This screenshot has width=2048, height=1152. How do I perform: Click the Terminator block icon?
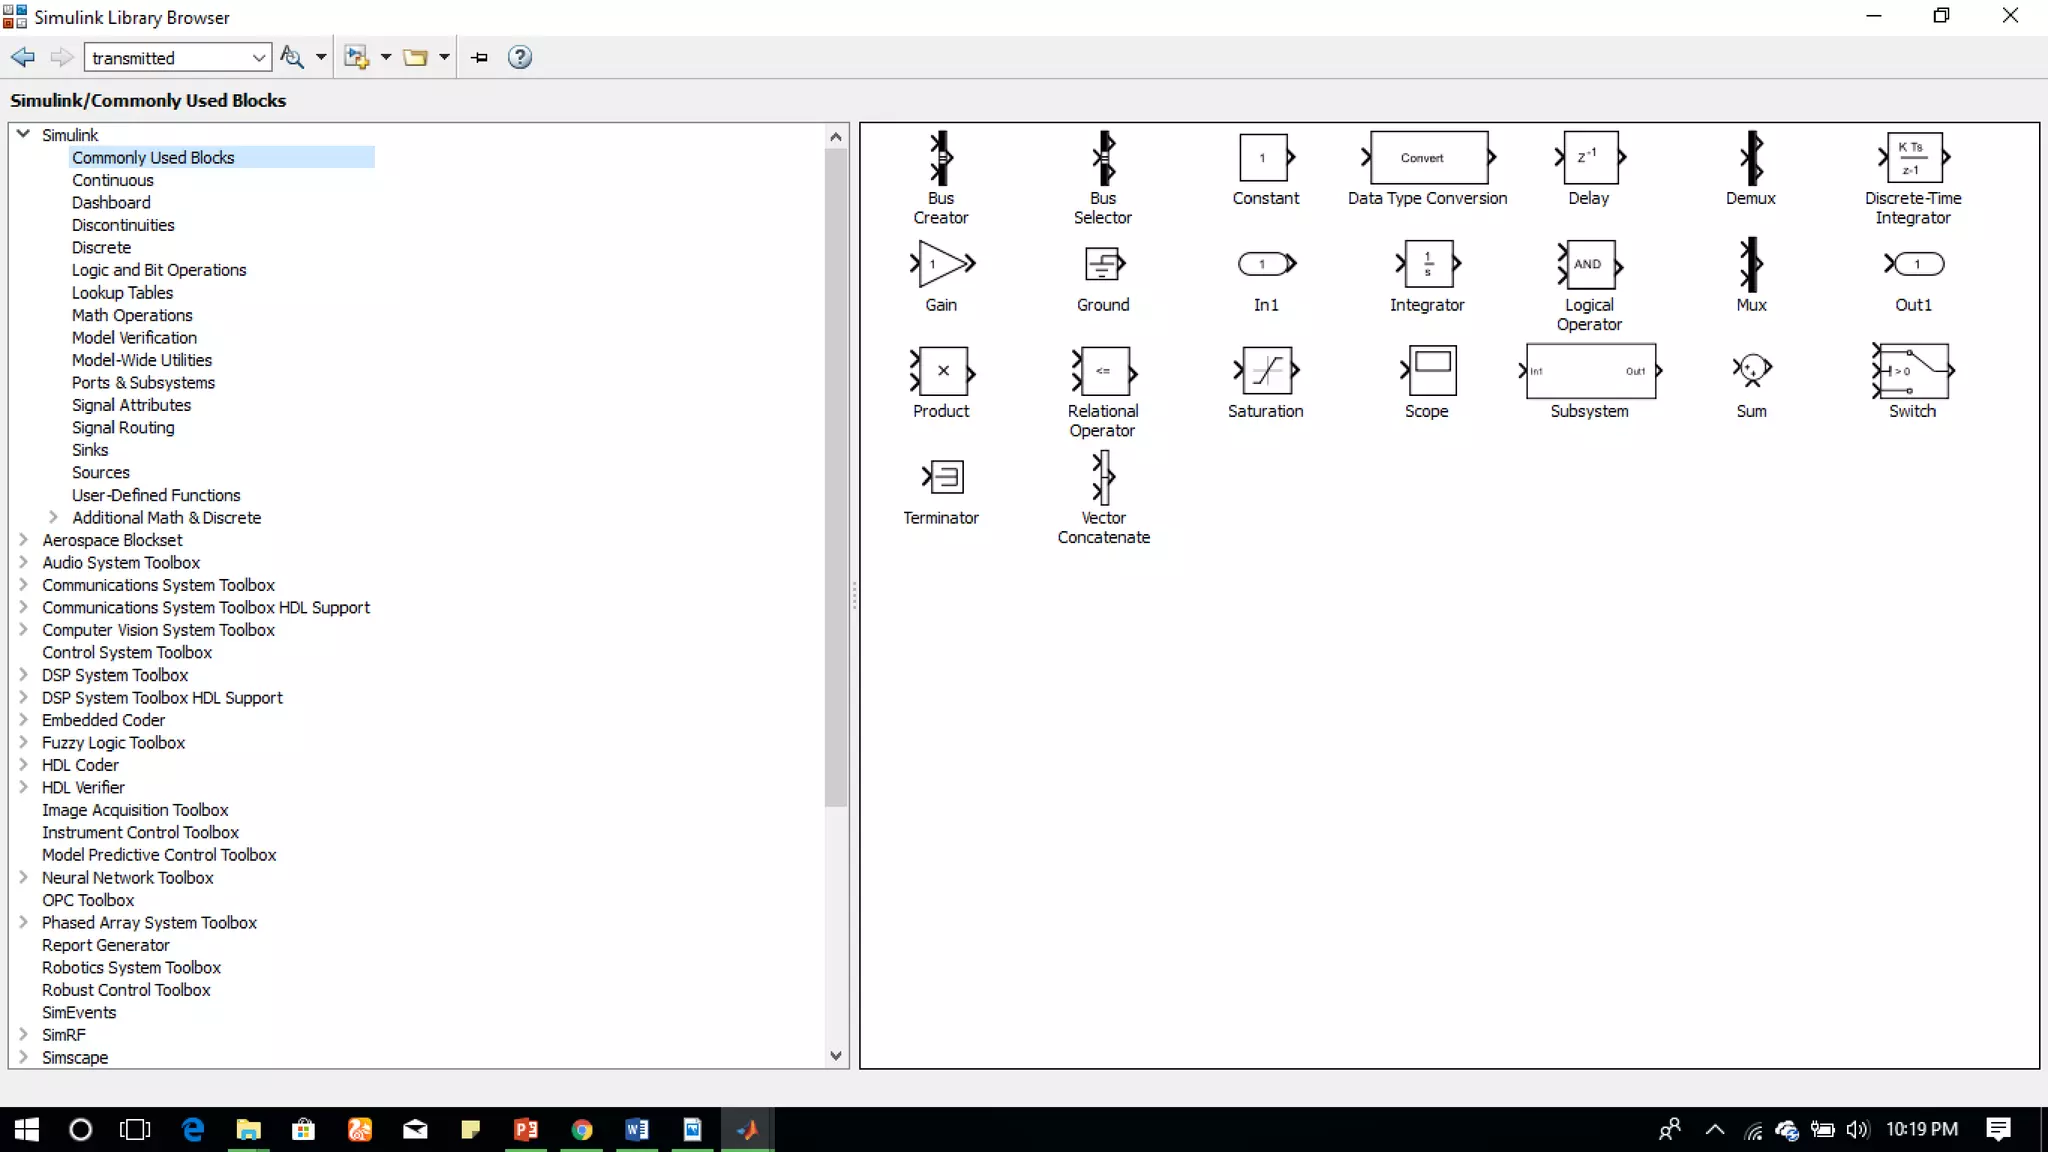pyautogui.click(x=943, y=477)
